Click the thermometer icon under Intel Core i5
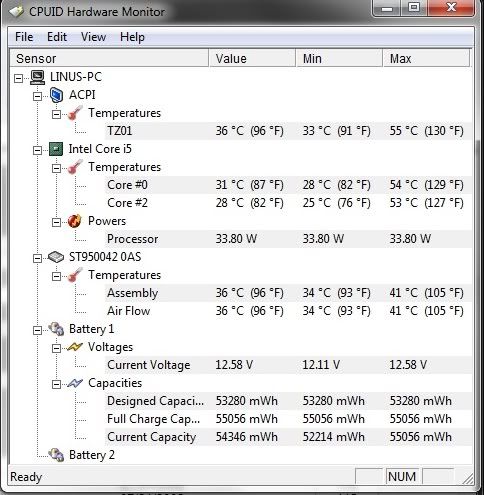The width and height of the screenshot is (484, 495). [75, 167]
